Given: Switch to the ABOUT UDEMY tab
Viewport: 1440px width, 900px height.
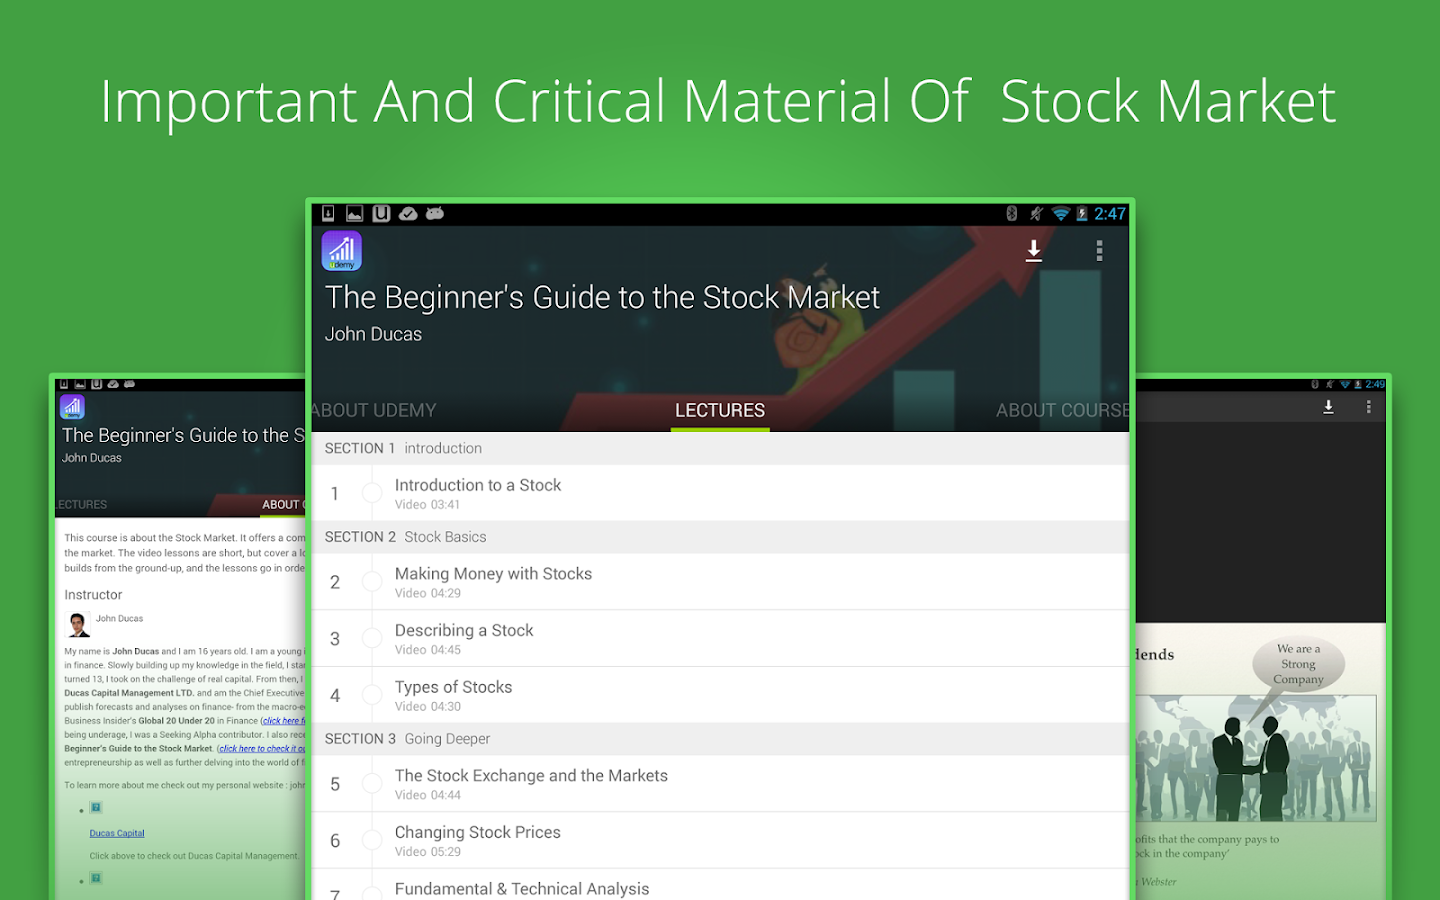Looking at the screenshot, I should pos(373,410).
